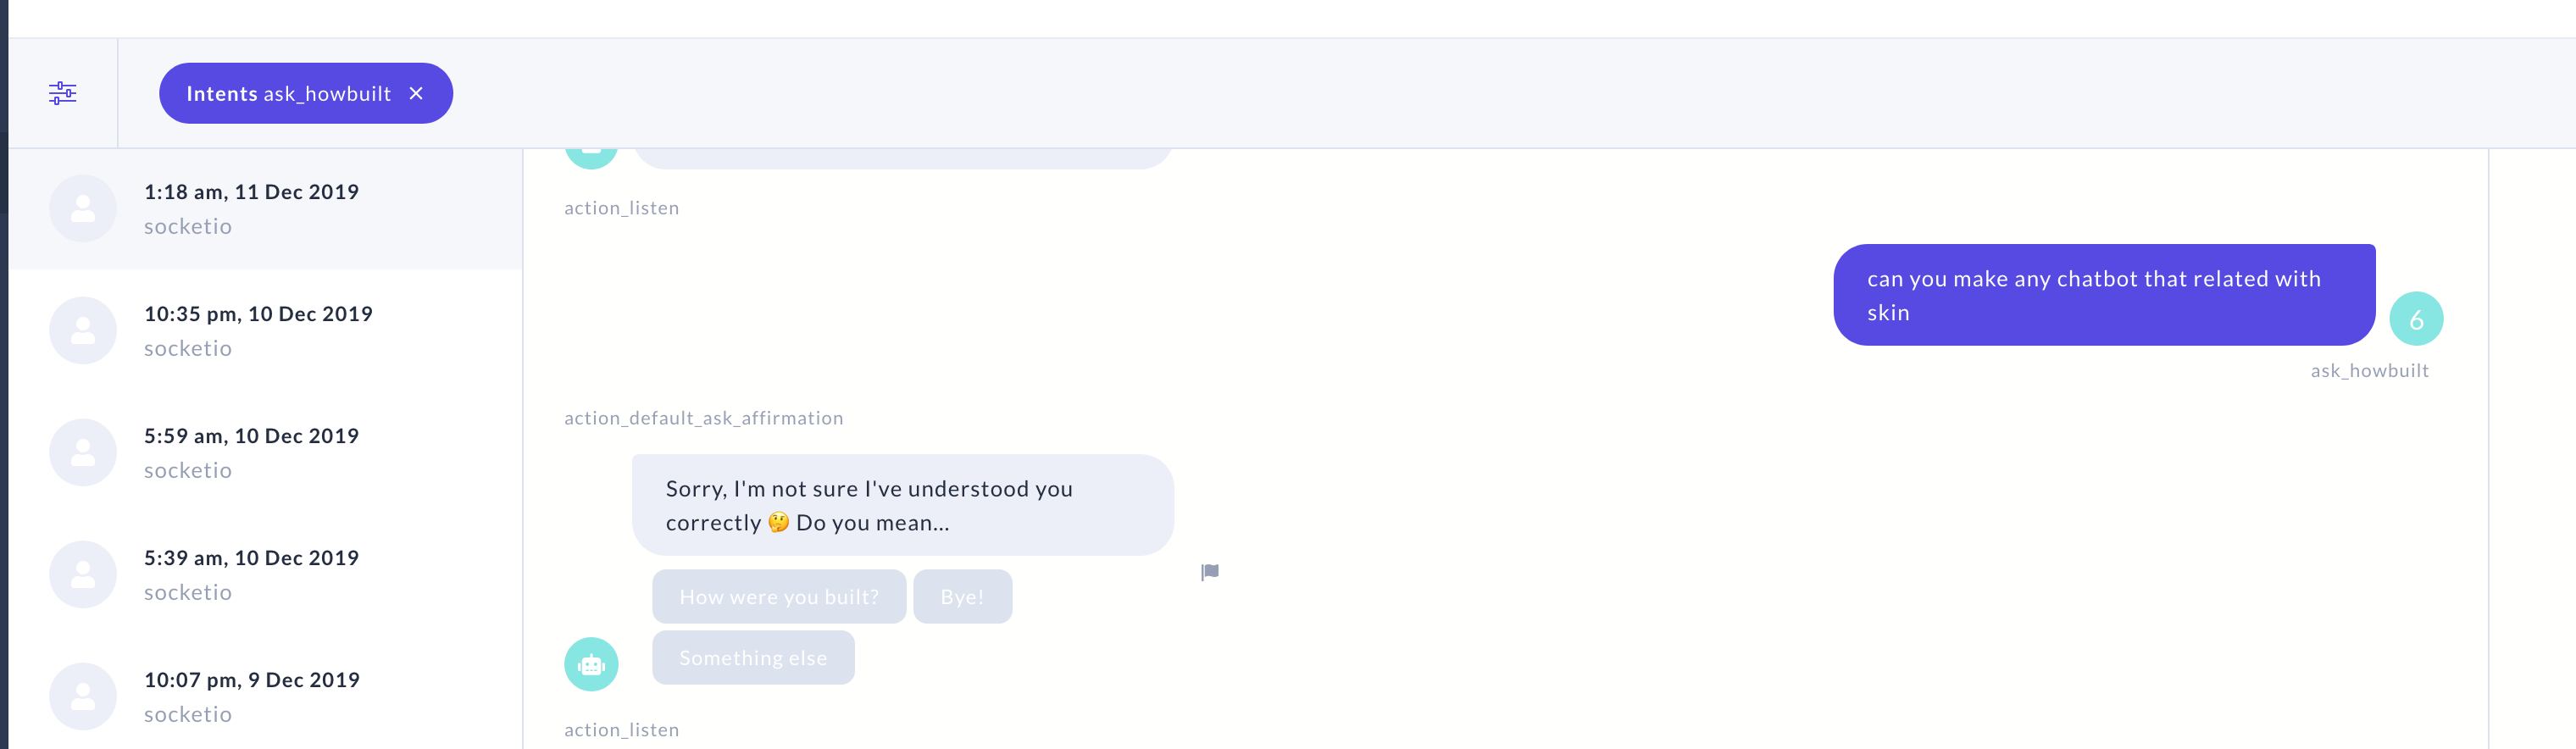Open the conversation filters panel
Viewport: 2576px width, 749px height.
pos(64,93)
